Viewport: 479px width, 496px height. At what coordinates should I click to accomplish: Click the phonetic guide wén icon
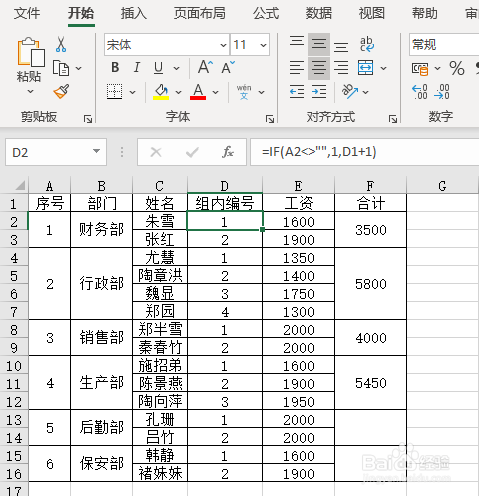pos(244,92)
